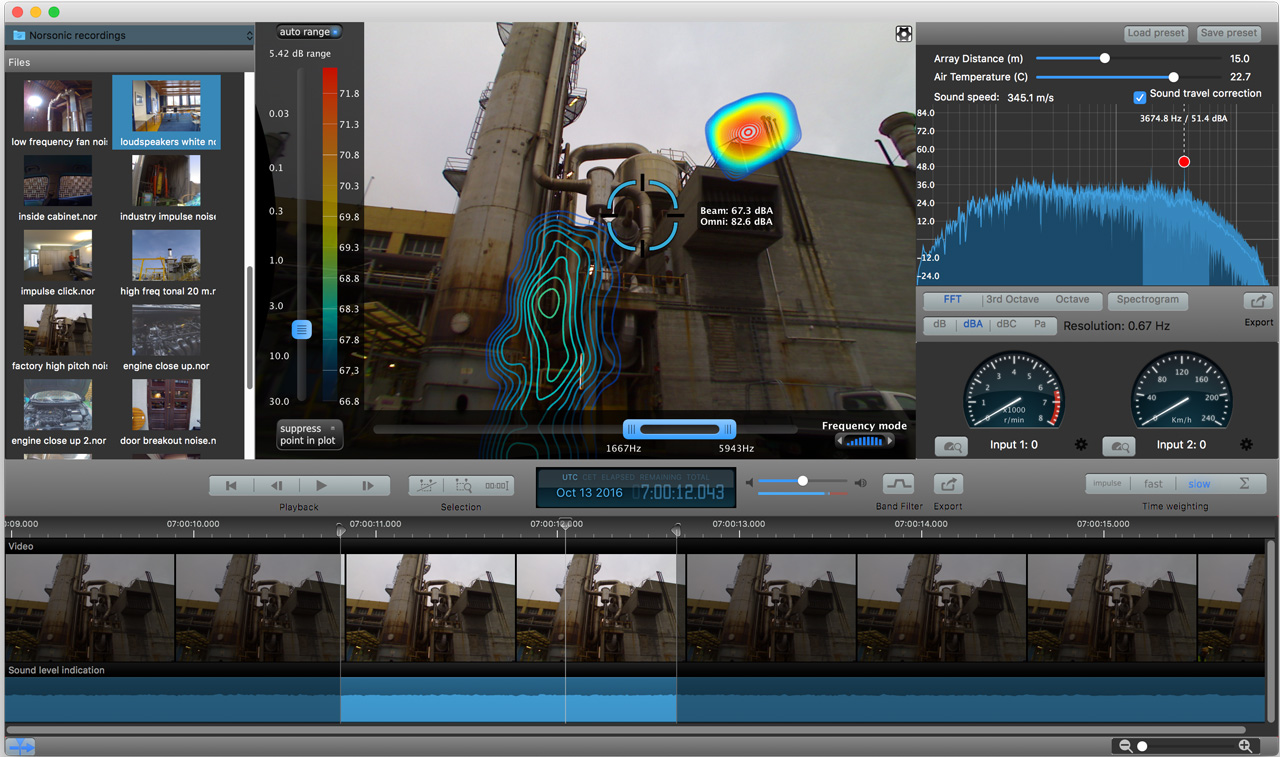Click the Input 2 gauge search button
This screenshot has height=757, width=1280.
[1119, 446]
